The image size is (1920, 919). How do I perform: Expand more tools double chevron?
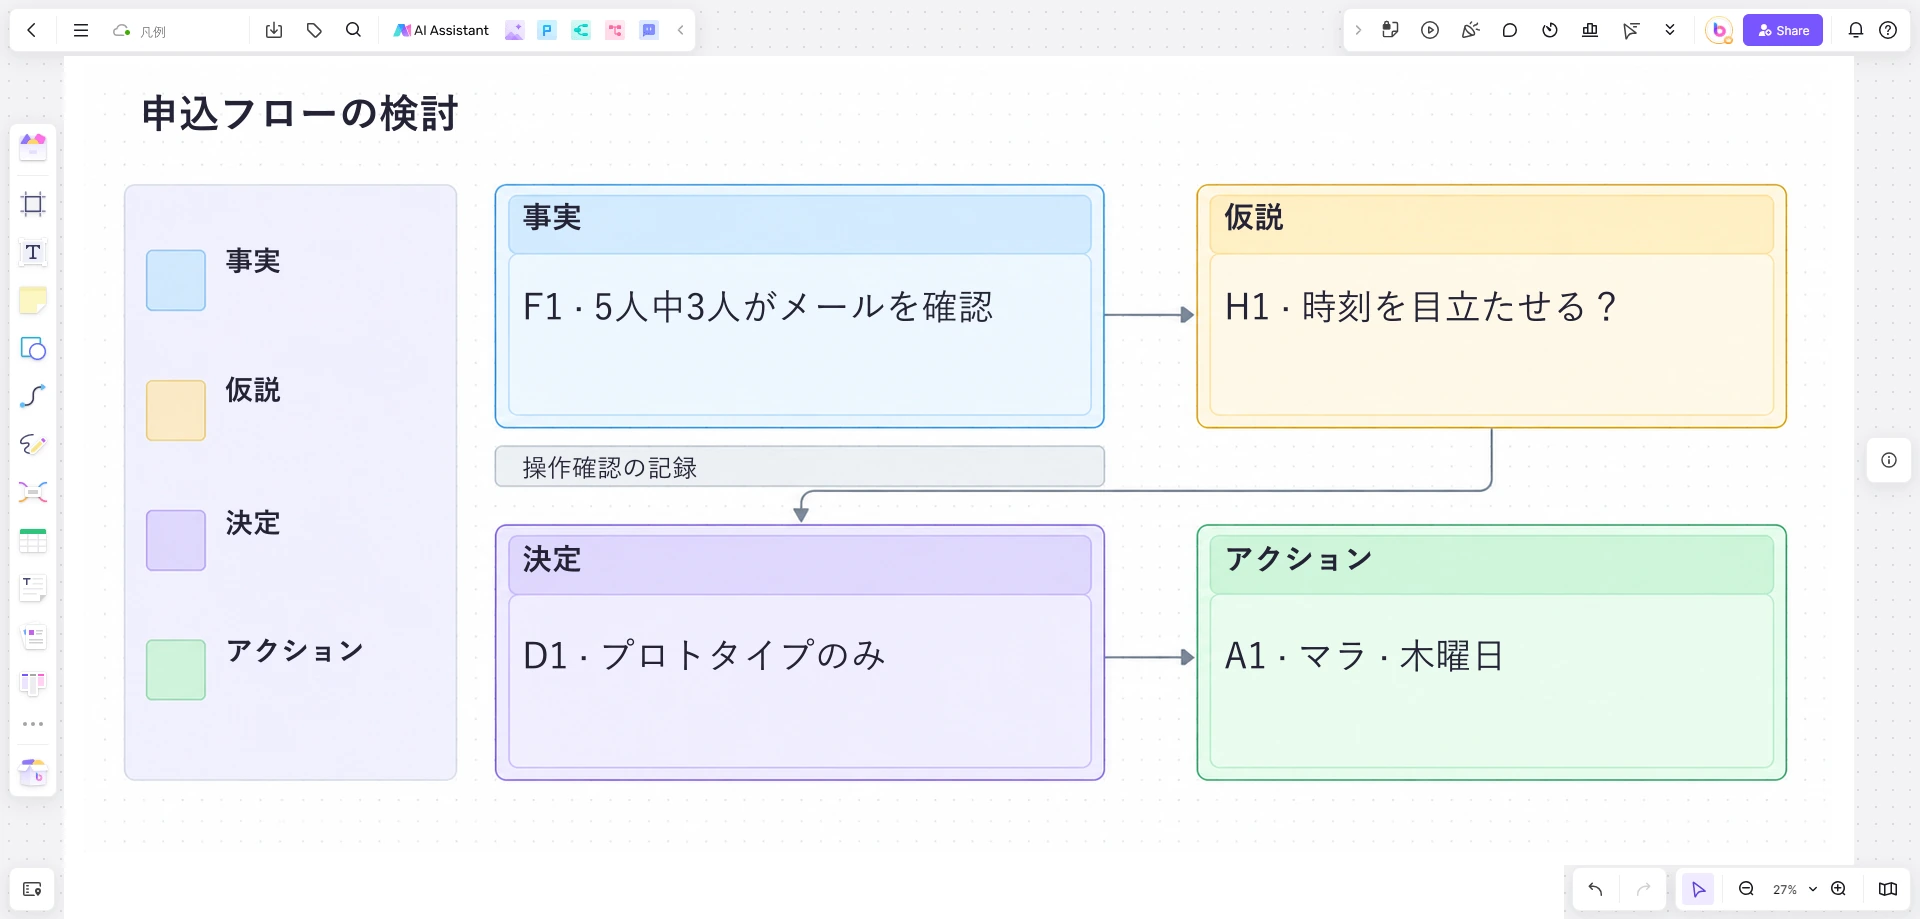point(1670,30)
